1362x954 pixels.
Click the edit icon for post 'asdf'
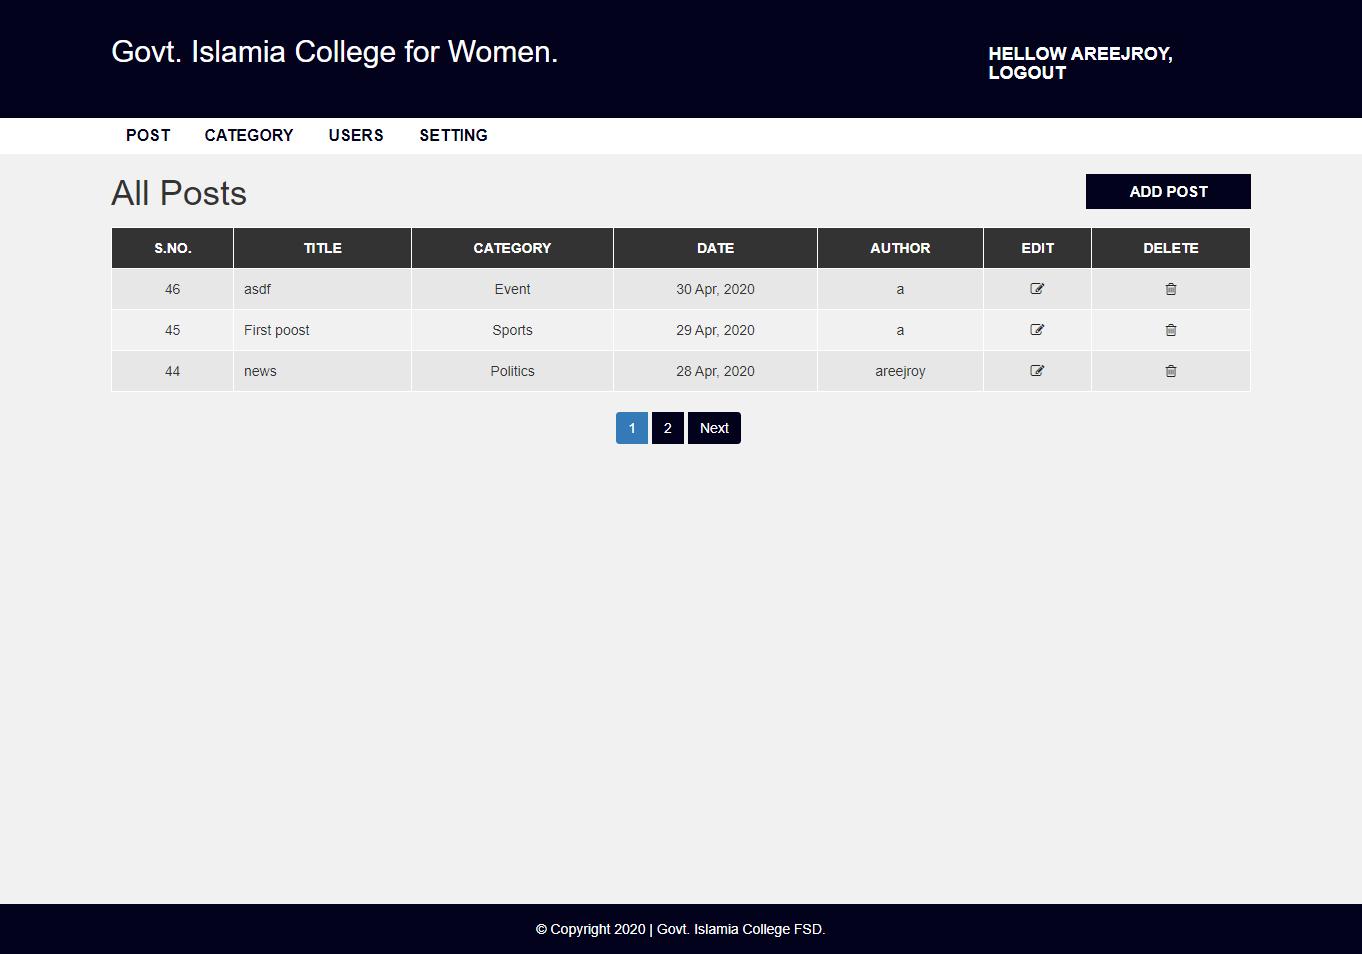pos(1037,289)
